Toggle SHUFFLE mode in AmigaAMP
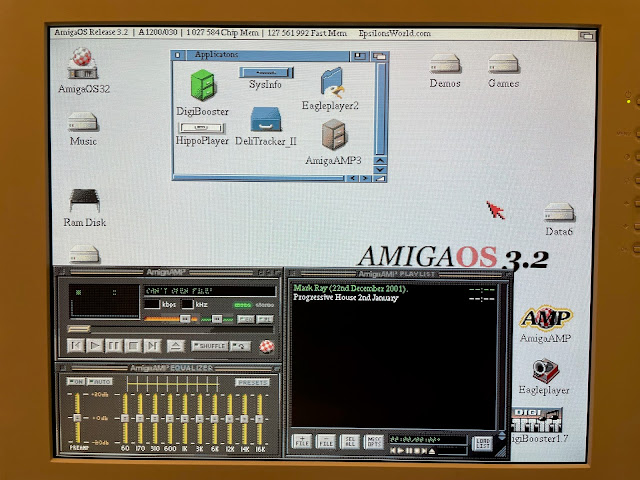Viewport: 640px width, 480px height. click(x=210, y=346)
